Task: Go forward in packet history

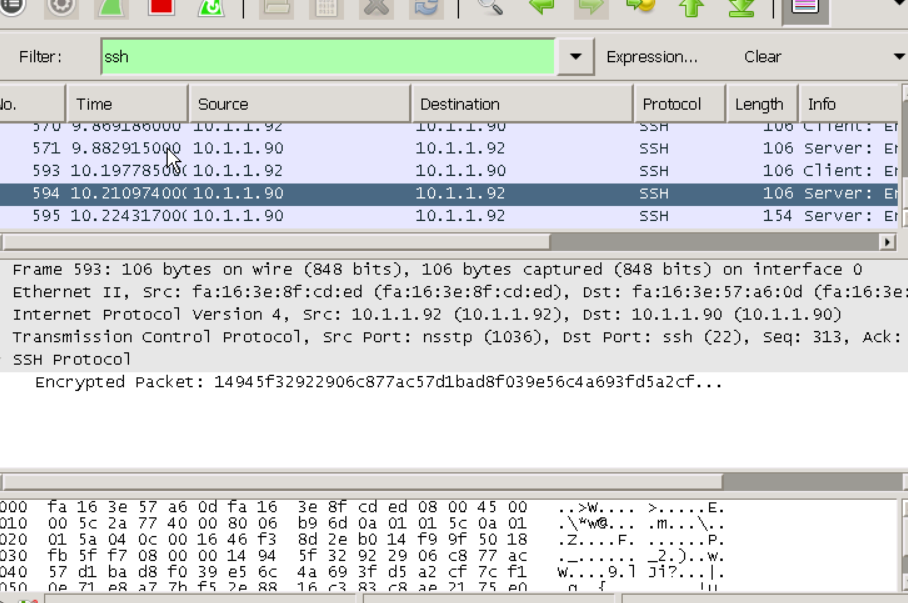Action: point(591,6)
